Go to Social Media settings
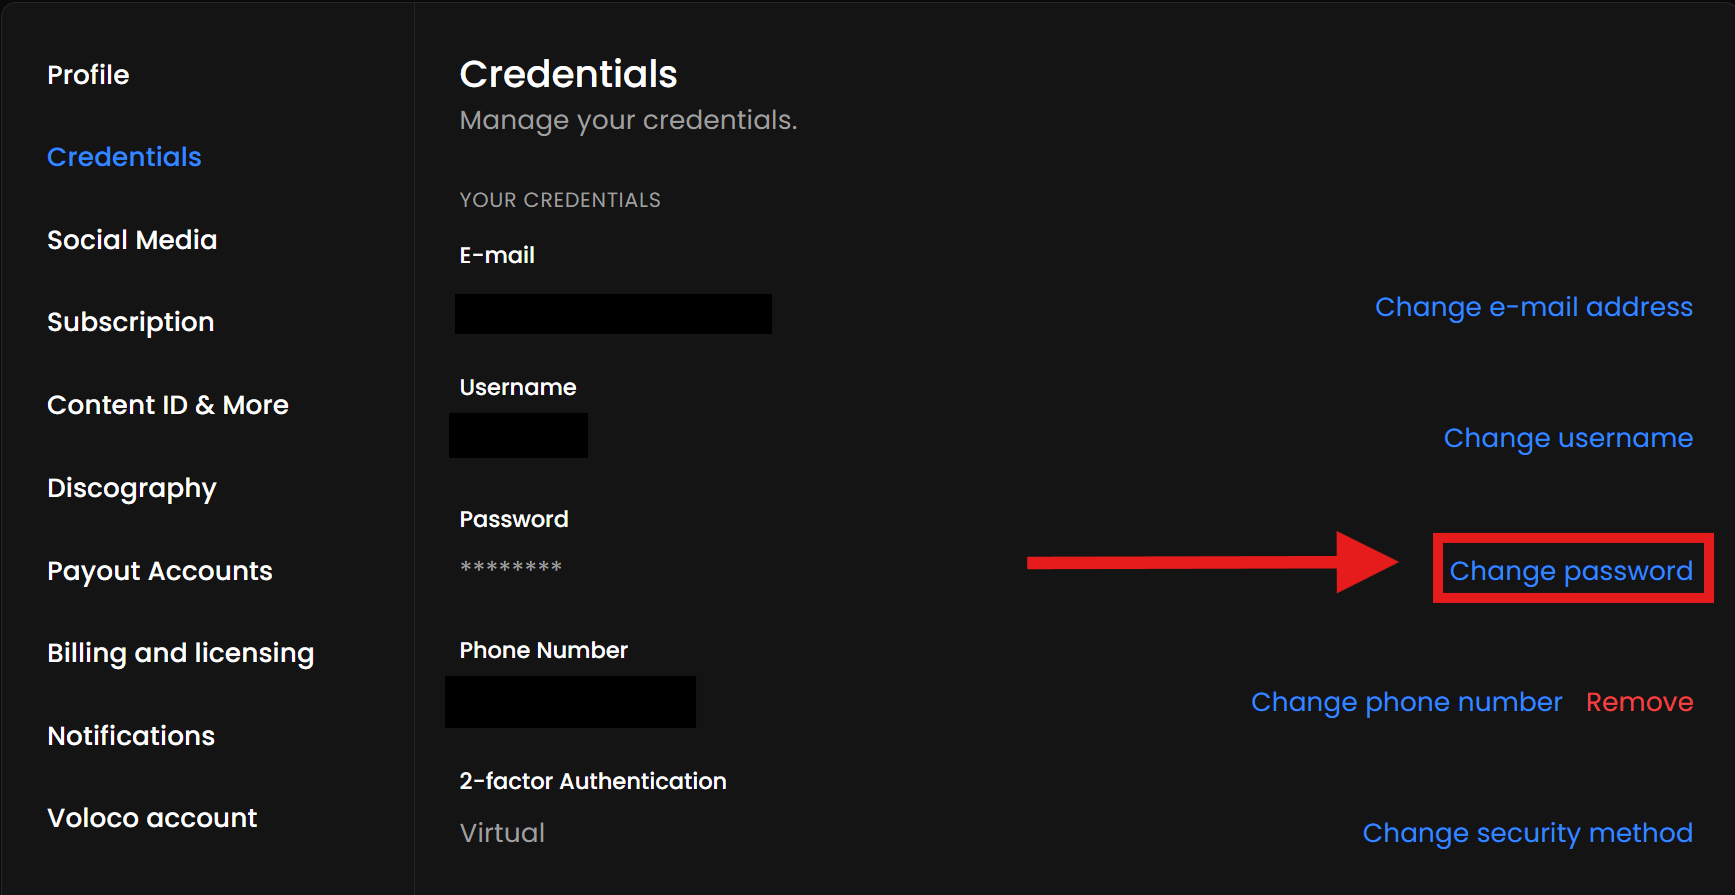The height and width of the screenshot is (895, 1735). [x=132, y=240]
